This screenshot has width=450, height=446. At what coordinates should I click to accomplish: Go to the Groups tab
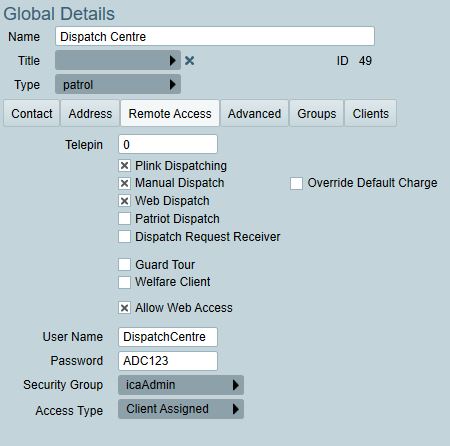317,113
